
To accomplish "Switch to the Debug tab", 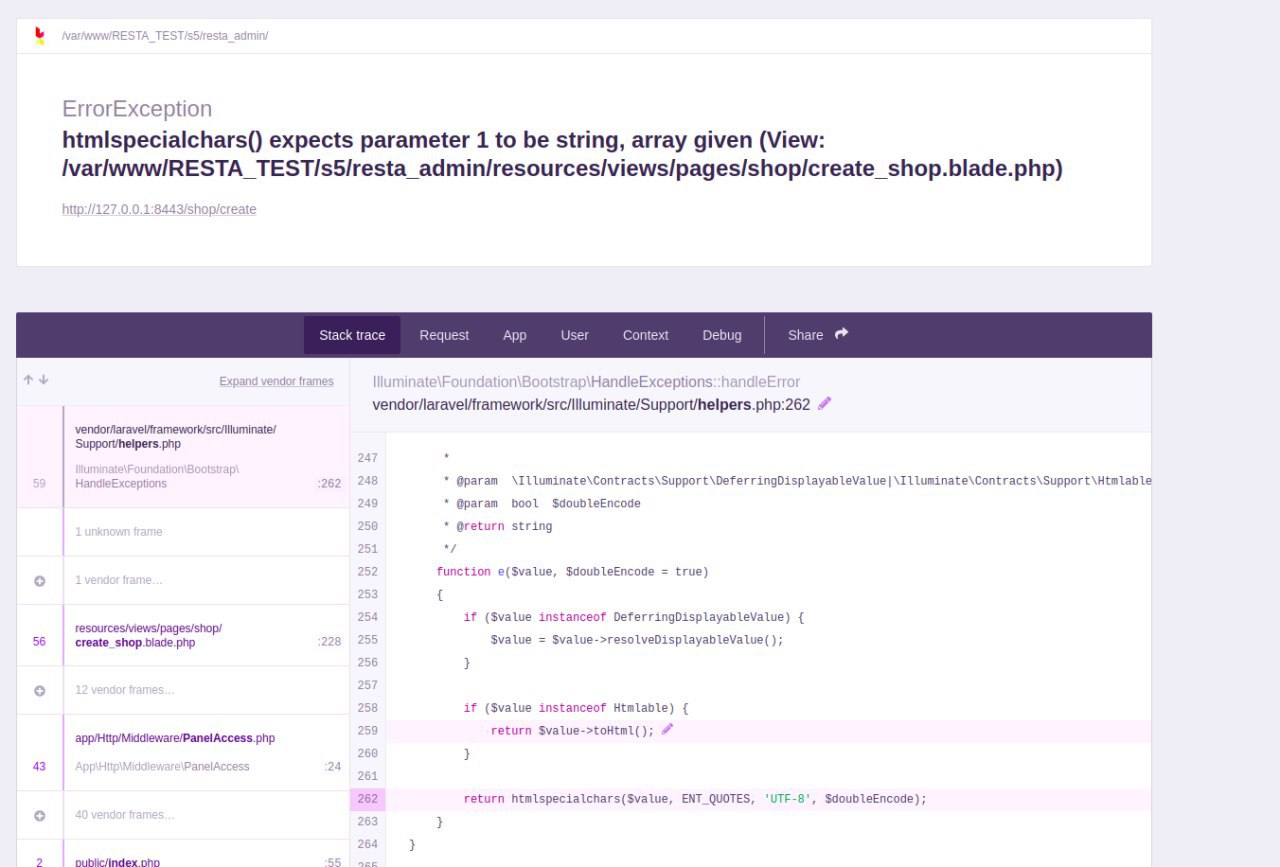I will click(x=722, y=335).
